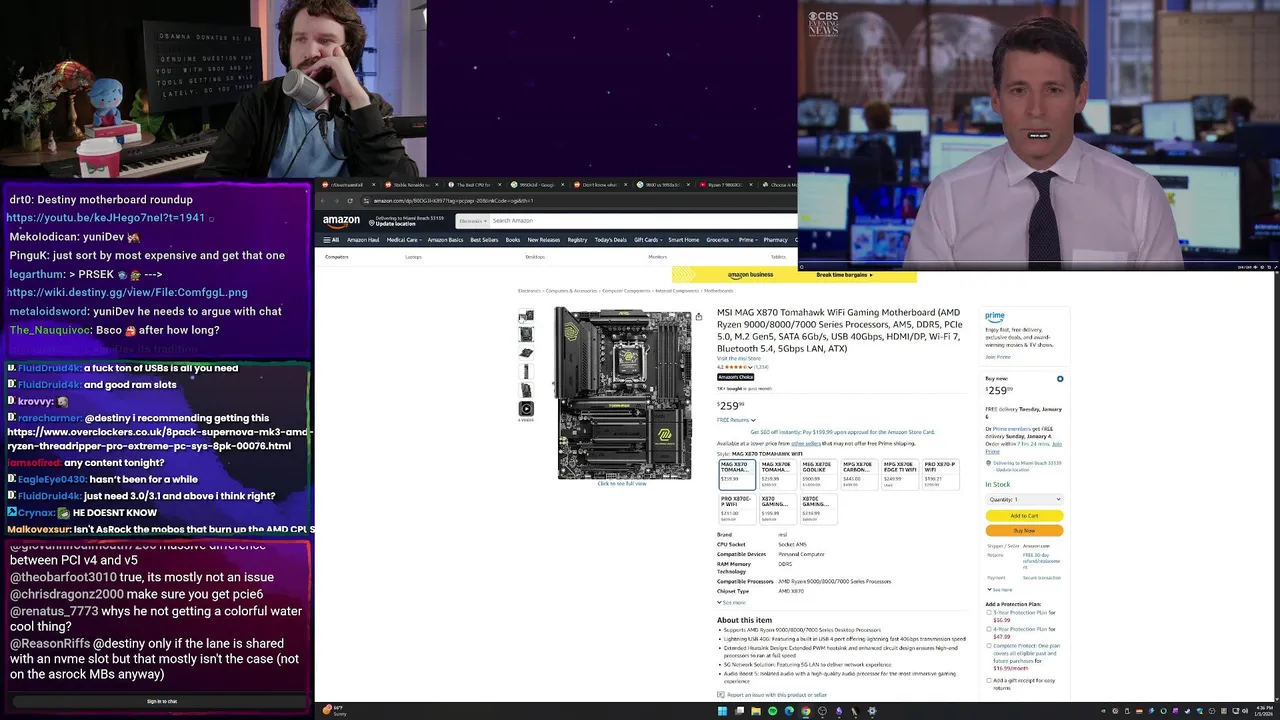Click the browser forward arrow

[x=336, y=201]
